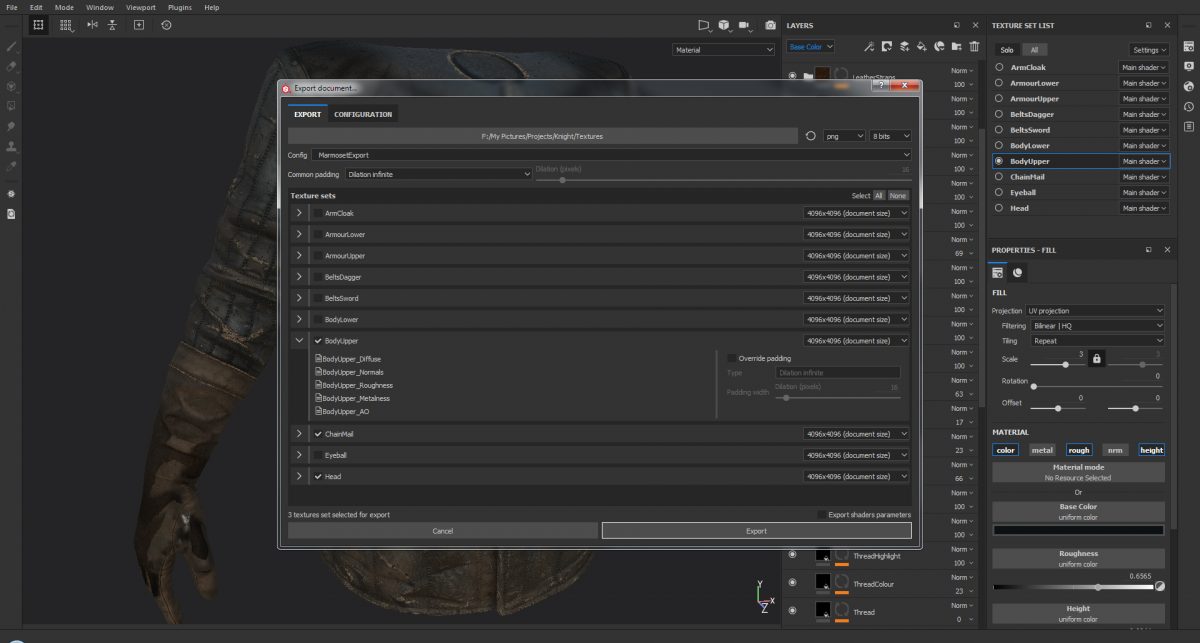This screenshot has height=643, width=1200.
Task: Delete selected layer using the trash icon
Action: (x=974, y=47)
